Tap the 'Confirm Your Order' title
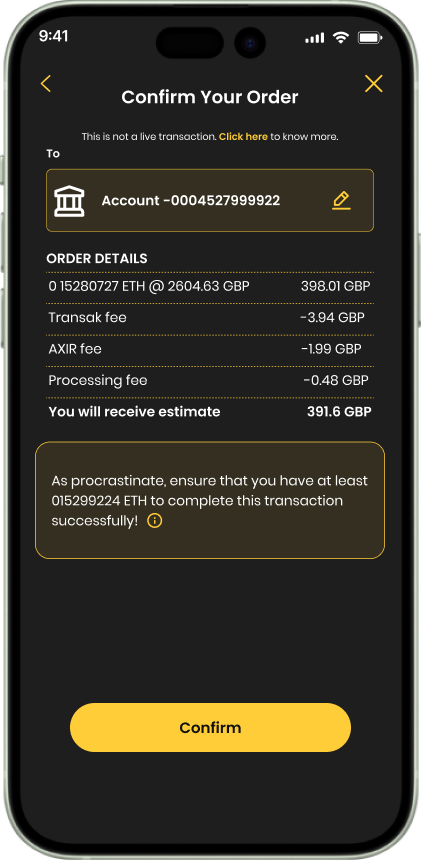The width and height of the screenshot is (421, 860). (x=210, y=97)
